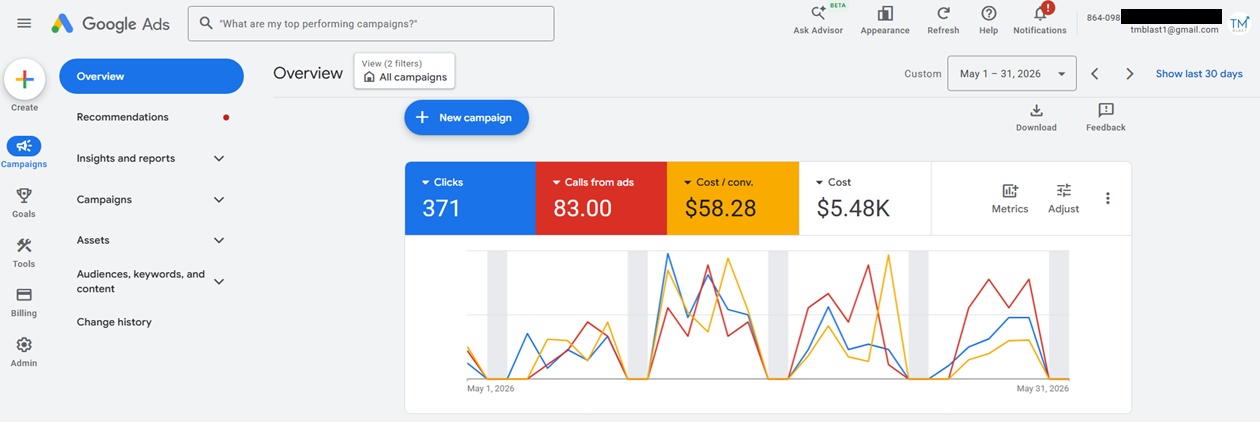Click the Google Ads logo

coord(110,24)
